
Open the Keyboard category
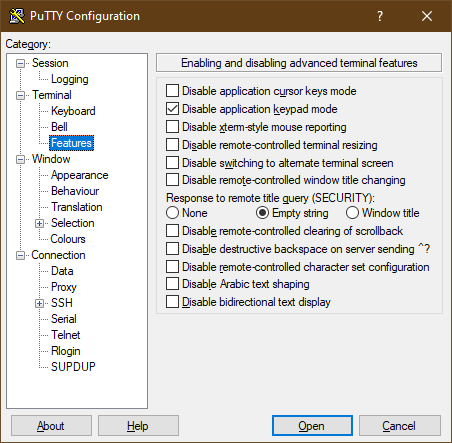(73, 111)
